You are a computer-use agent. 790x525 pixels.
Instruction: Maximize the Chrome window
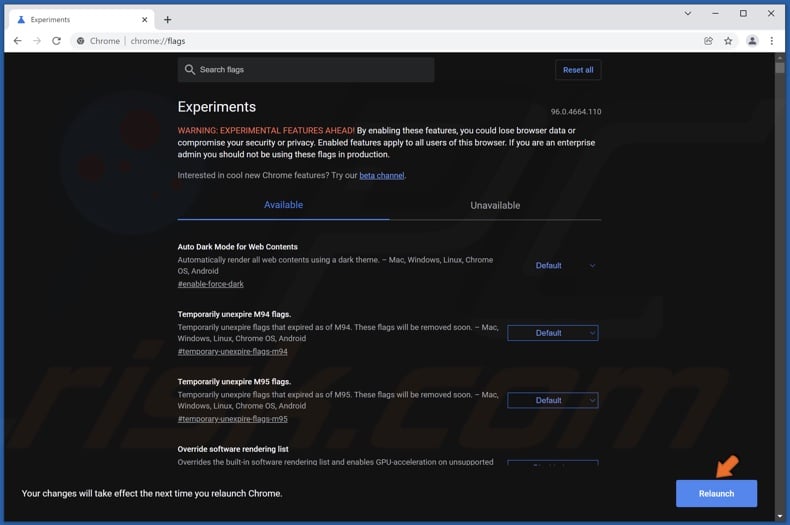(x=743, y=14)
